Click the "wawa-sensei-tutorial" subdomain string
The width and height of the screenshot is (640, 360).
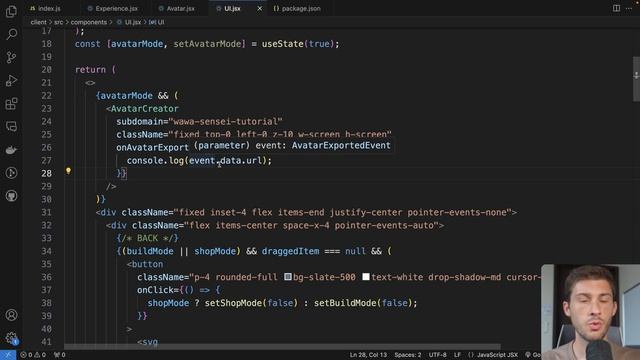(225, 122)
